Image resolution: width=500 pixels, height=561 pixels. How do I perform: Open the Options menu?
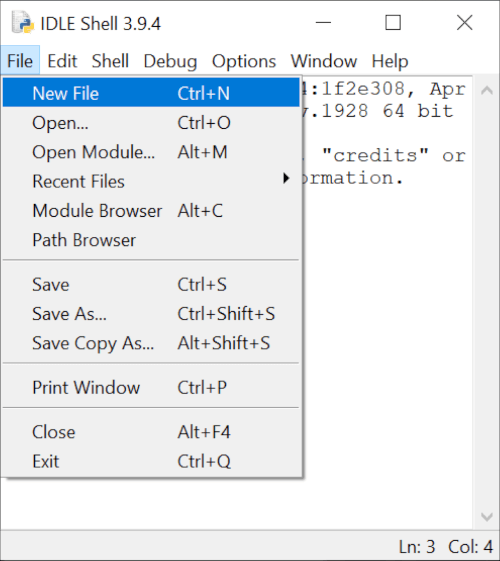click(x=244, y=61)
